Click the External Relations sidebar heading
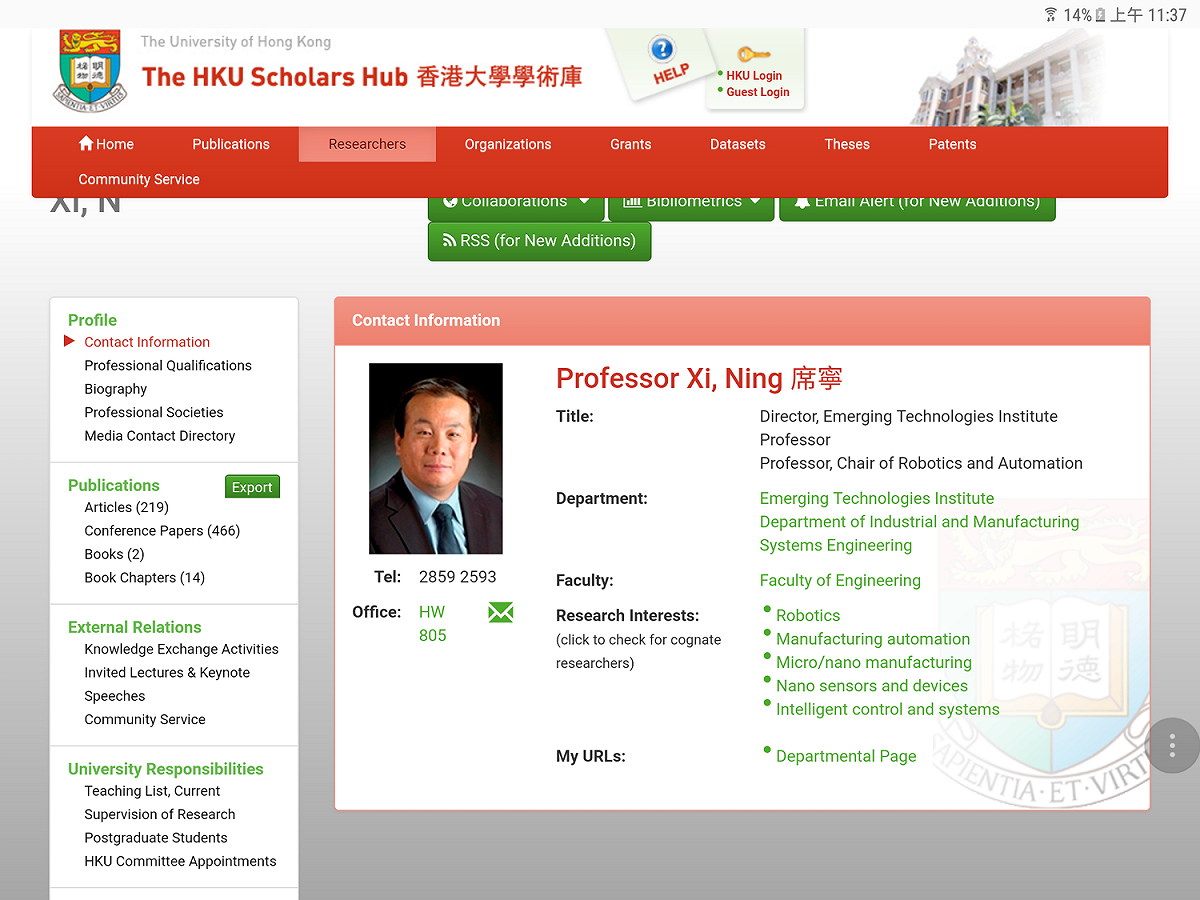1200x900 pixels. click(135, 627)
